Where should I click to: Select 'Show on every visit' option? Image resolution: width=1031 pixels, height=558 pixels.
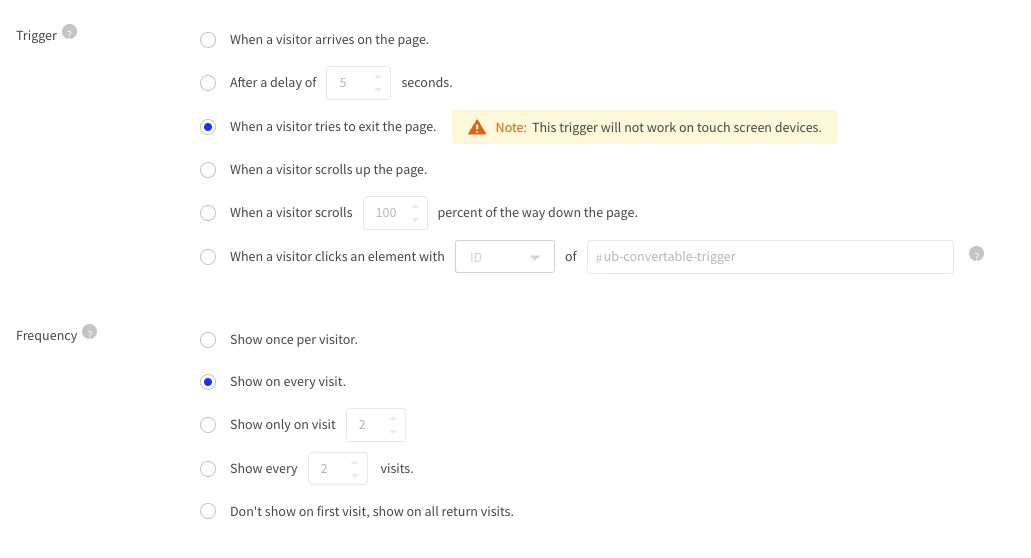coord(208,382)
